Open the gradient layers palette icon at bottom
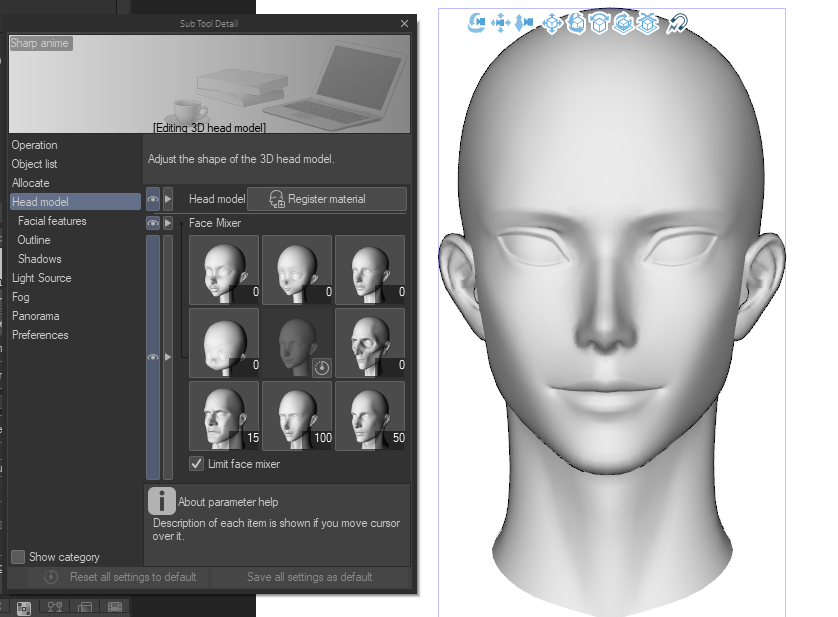Image resolution: width=838 pixels, height=617 pixels. [x=85, y=607]
